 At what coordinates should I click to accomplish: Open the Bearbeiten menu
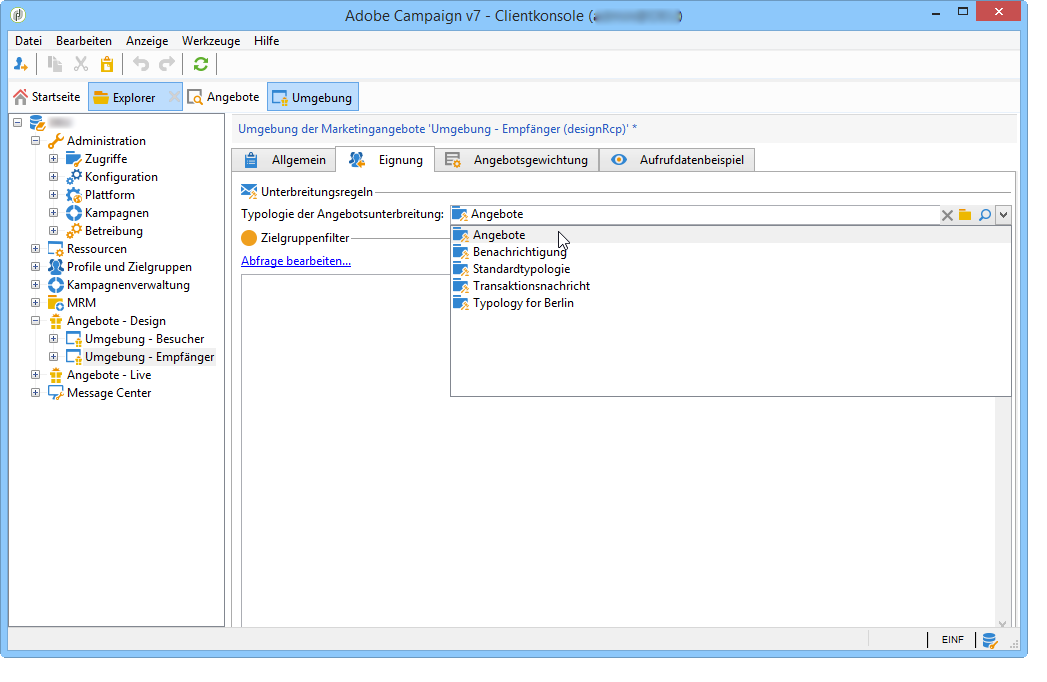coord(84,41)
